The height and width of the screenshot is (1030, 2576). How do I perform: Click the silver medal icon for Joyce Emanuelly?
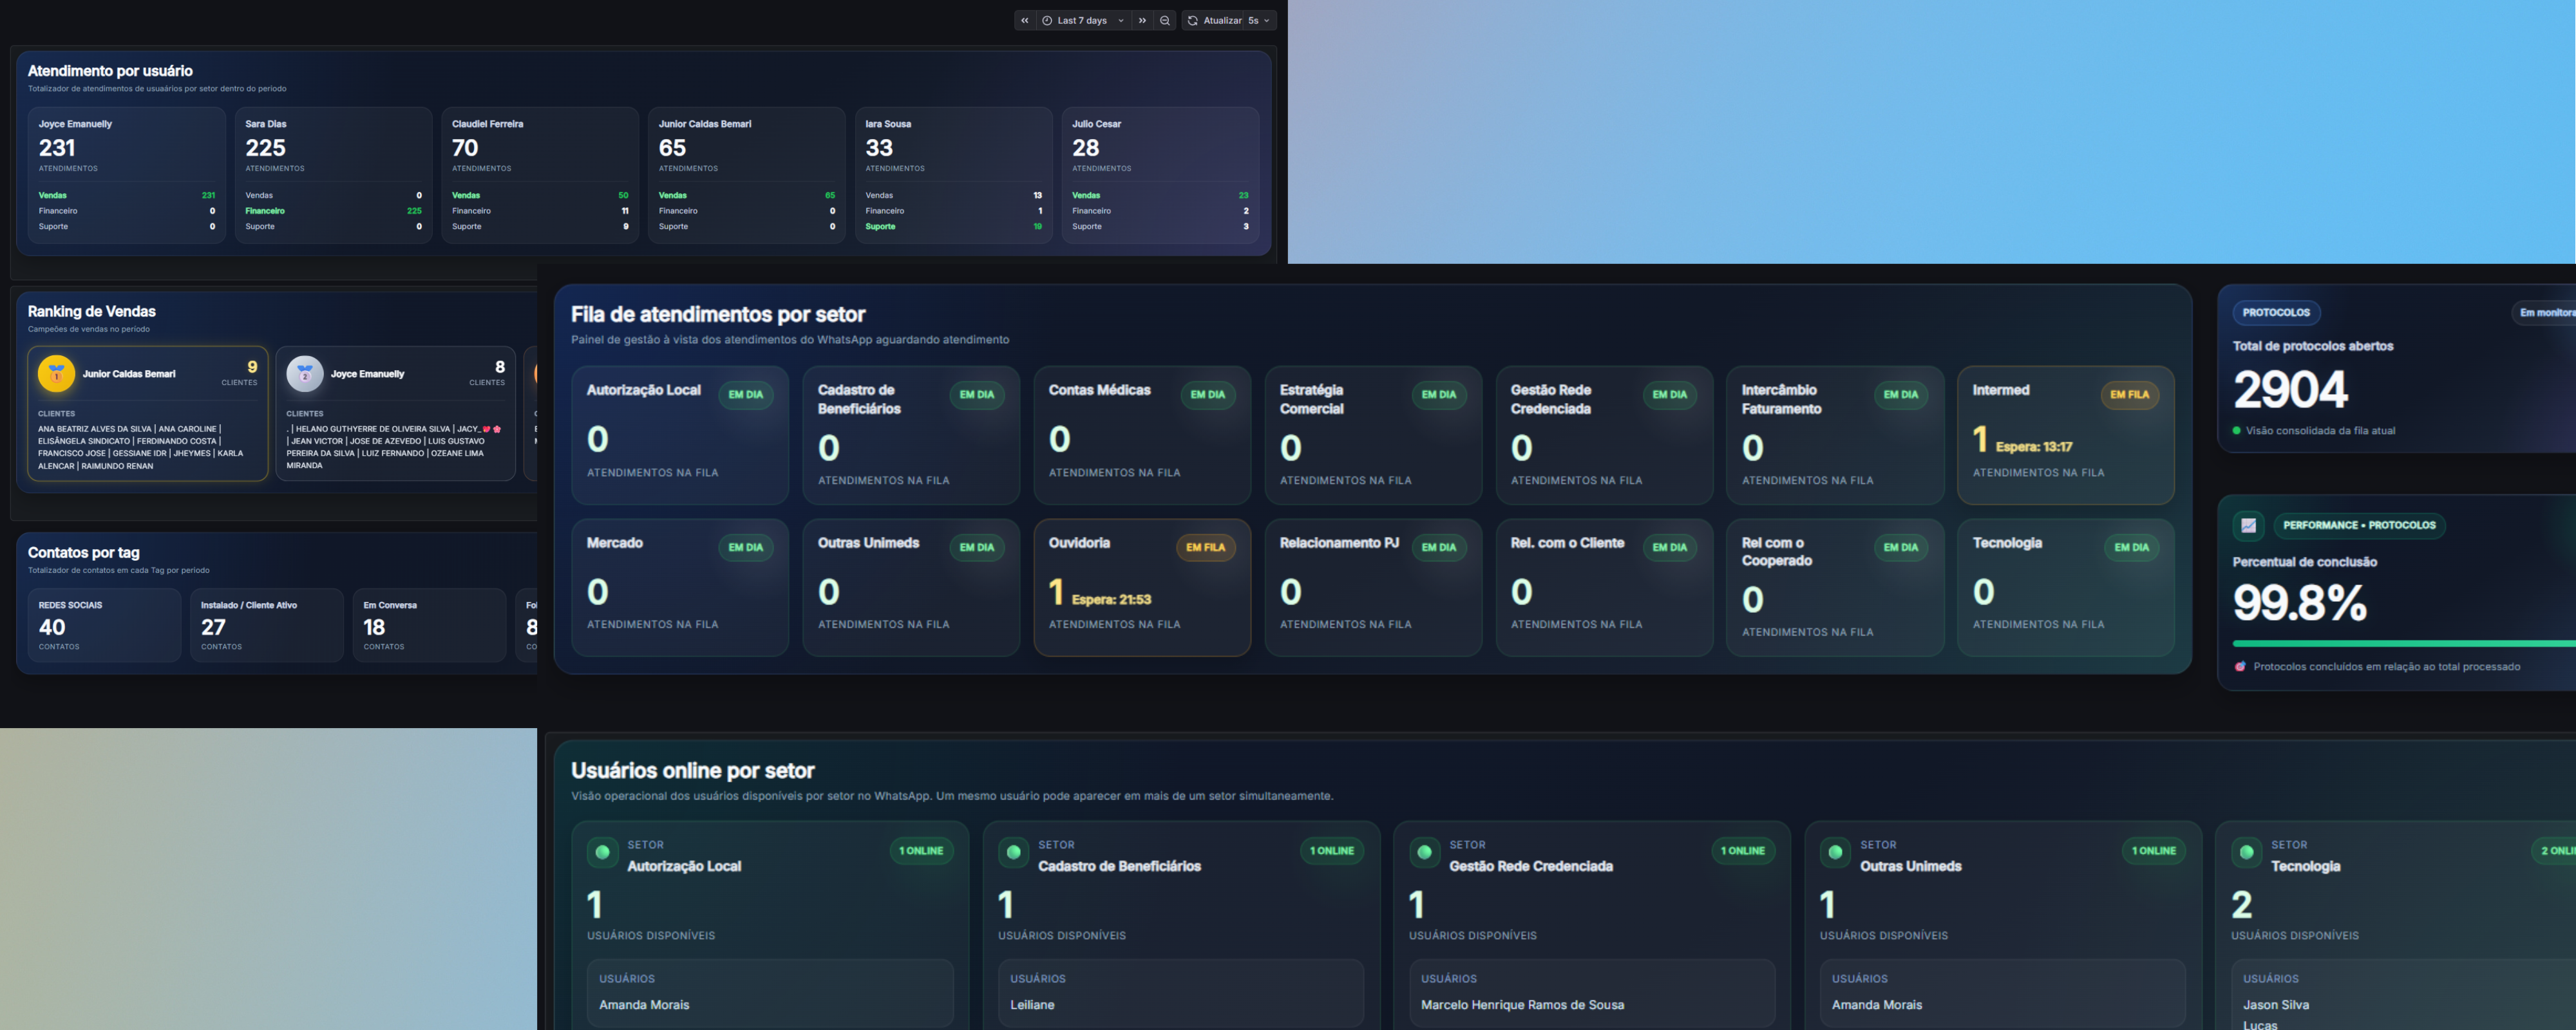[304, 373]
